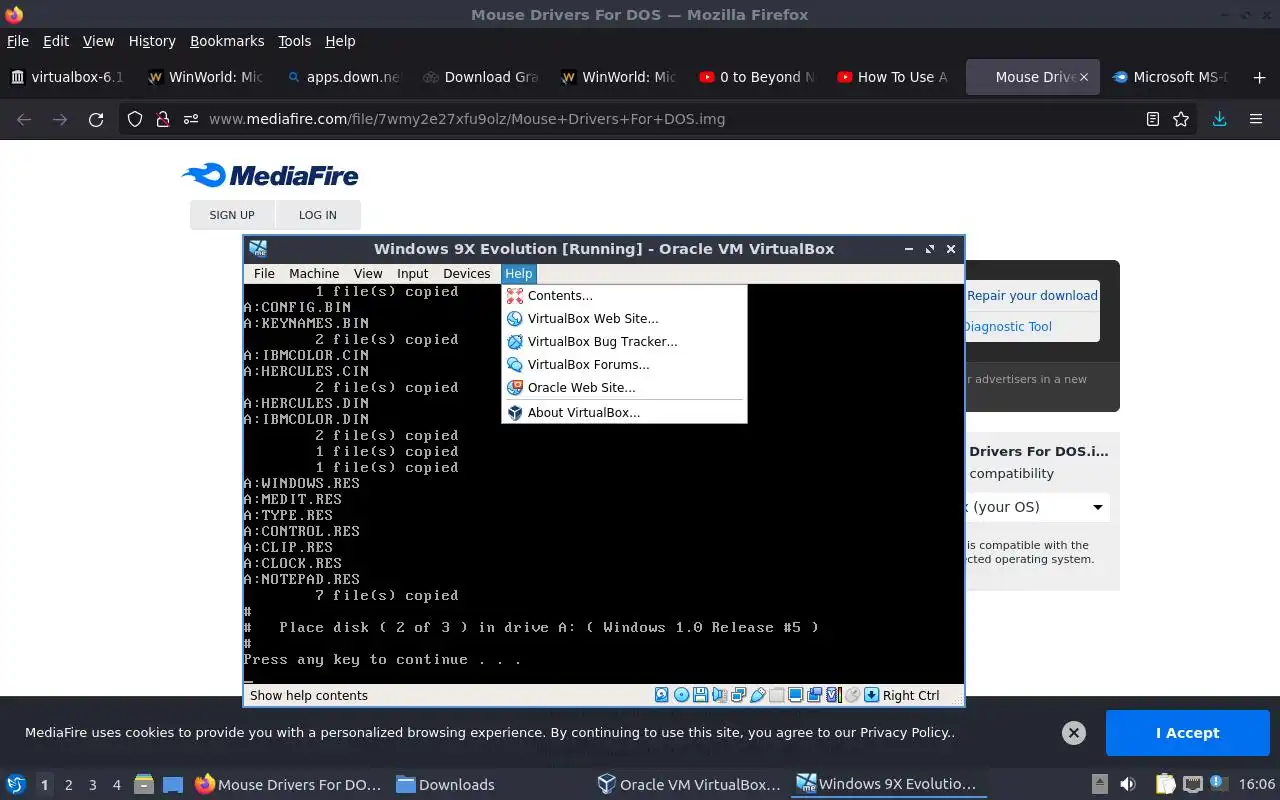Open Firefox History menu
Viewport: 1280px width, 800px height.
pyautogui.click(x=152, y=41)
